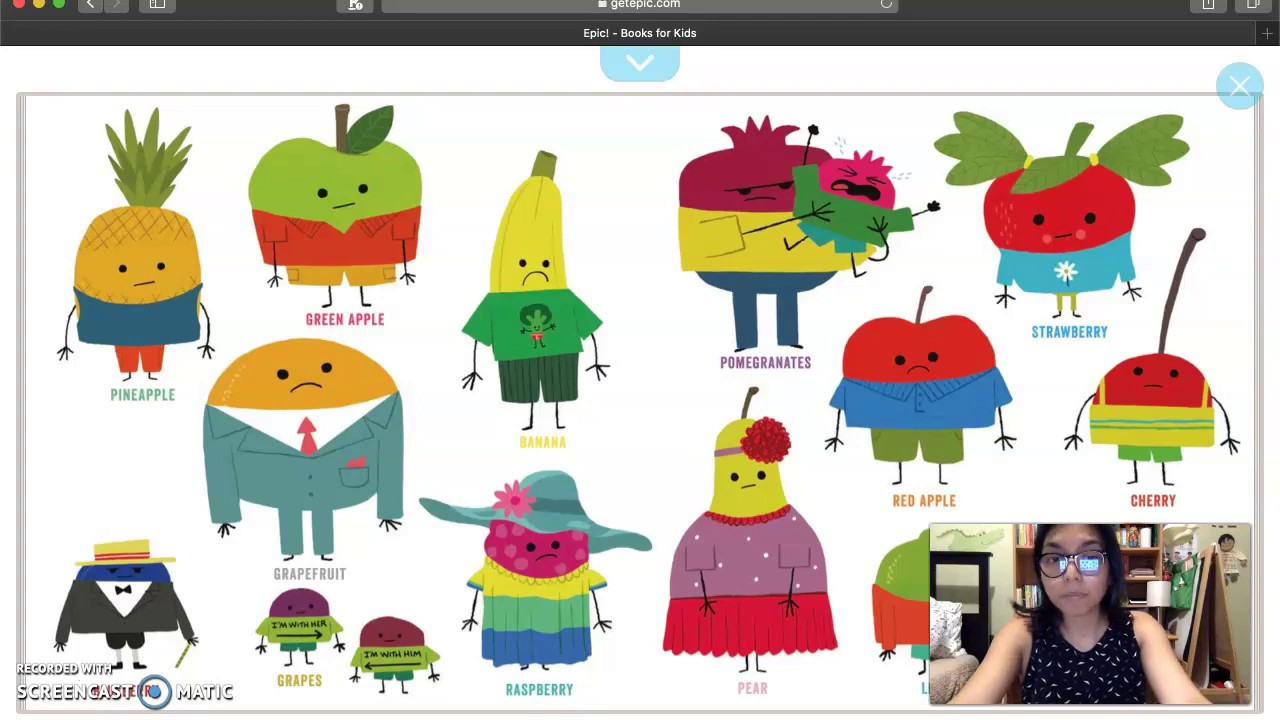The image size is (1280, 720).
Task: Click the GRAPEFRUIT label
Action: coord(310,574)
